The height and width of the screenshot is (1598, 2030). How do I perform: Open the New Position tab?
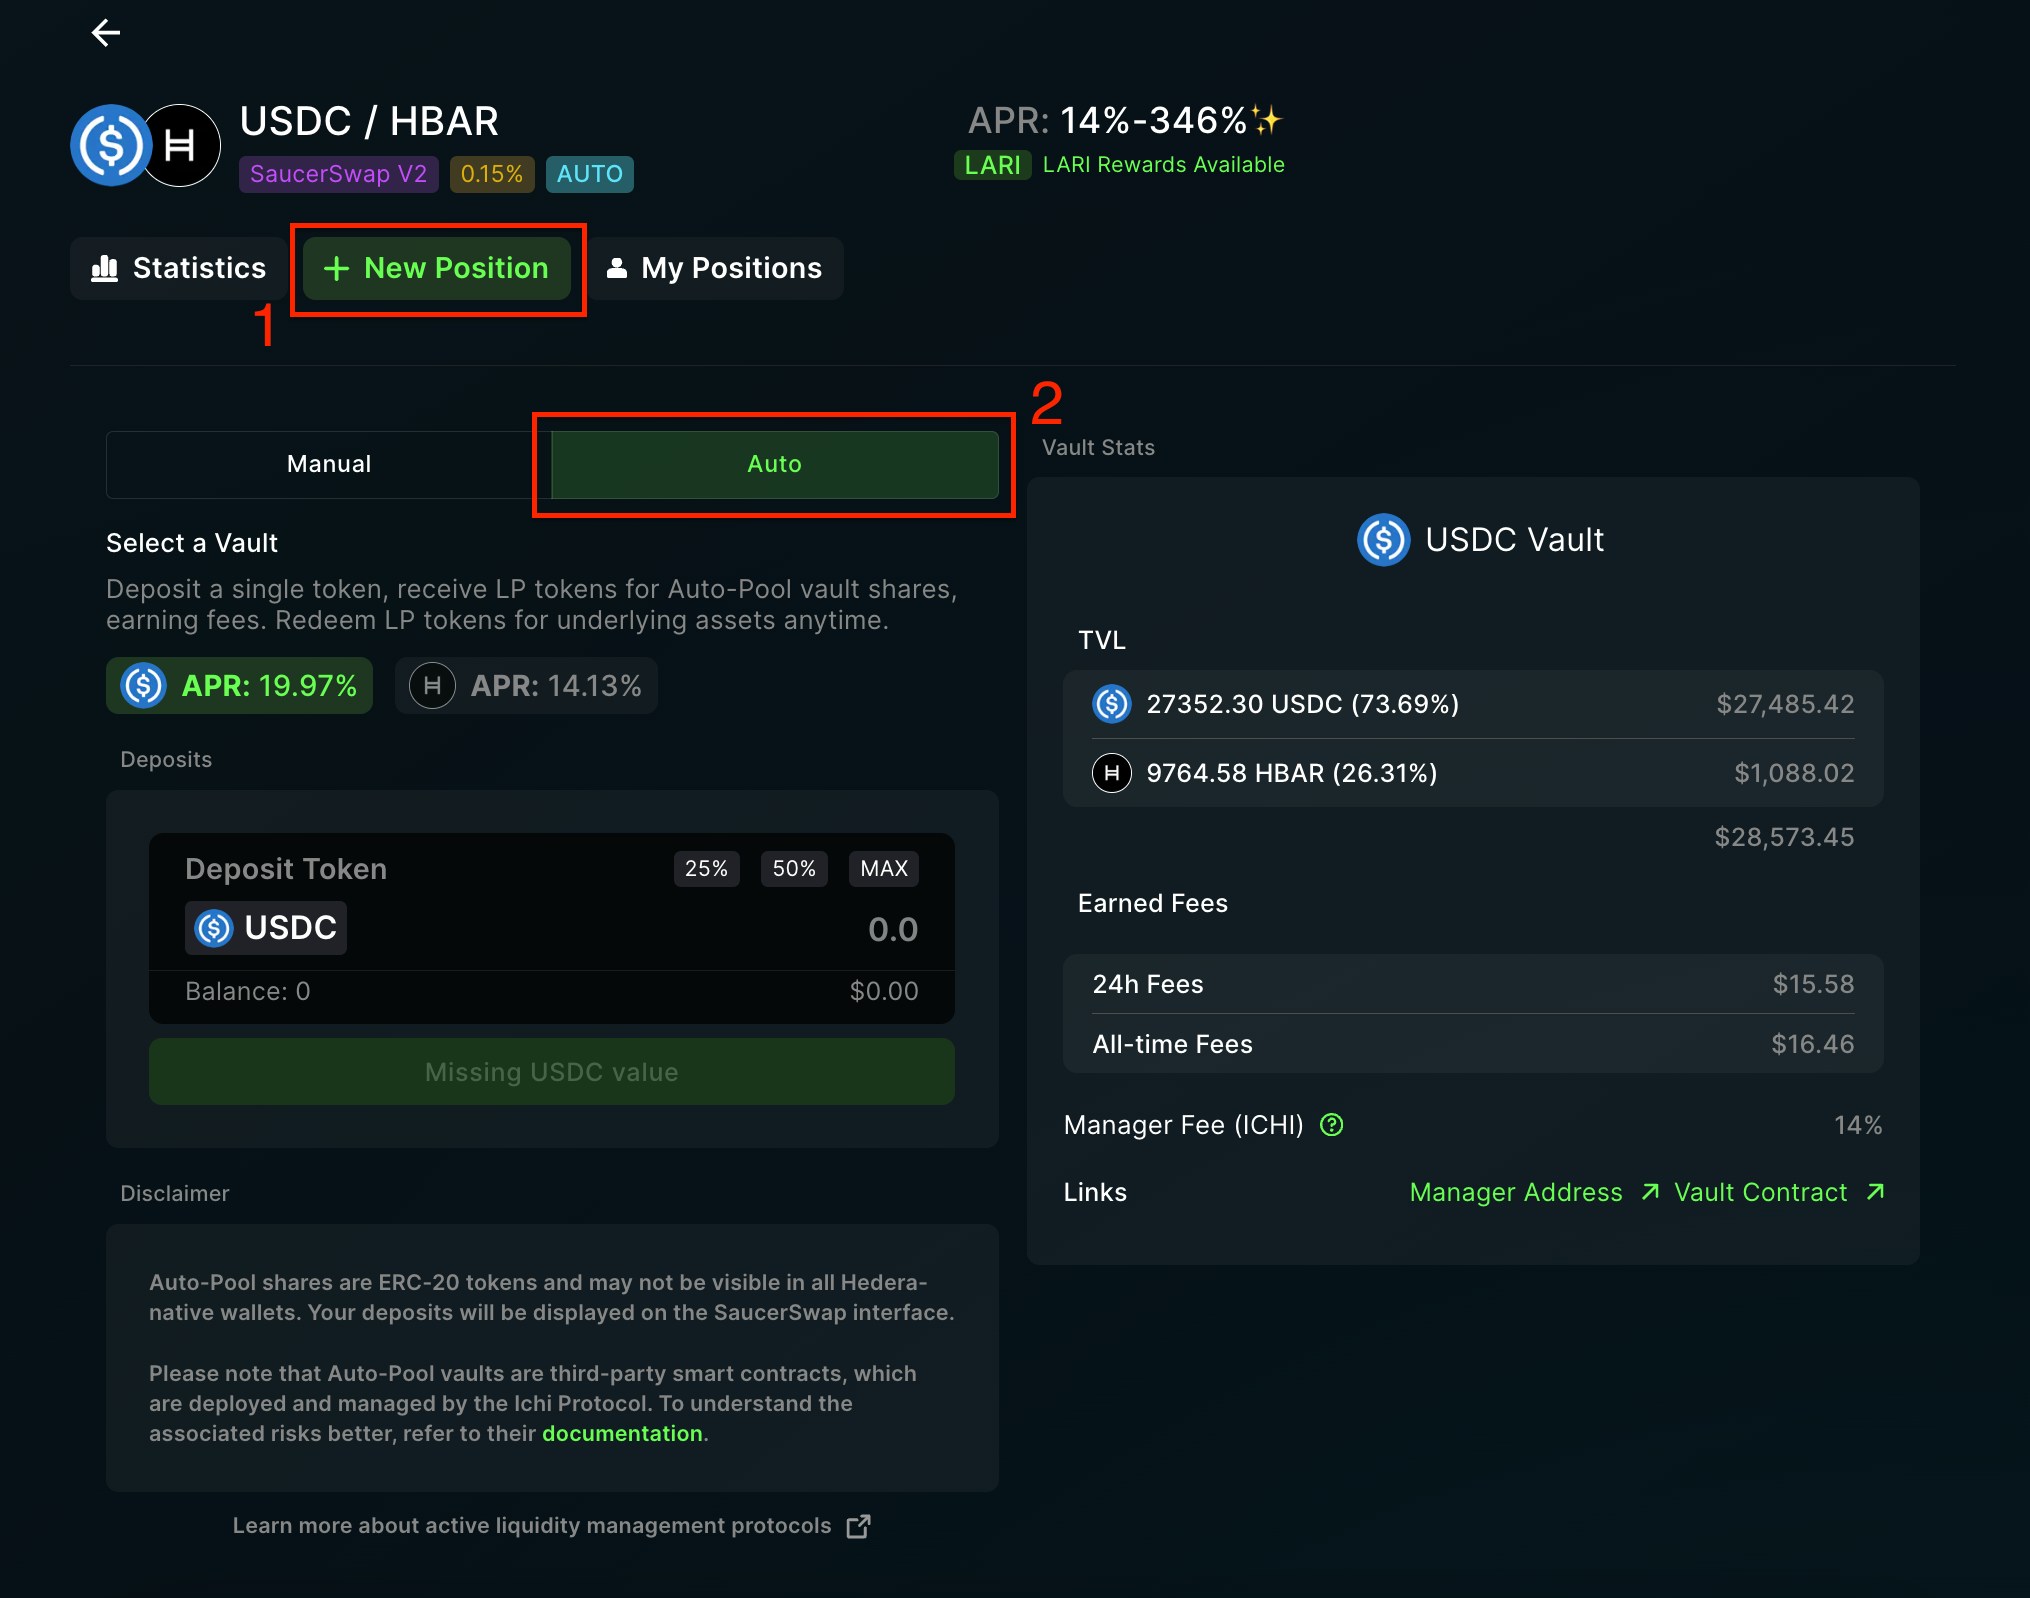point(436,268)
